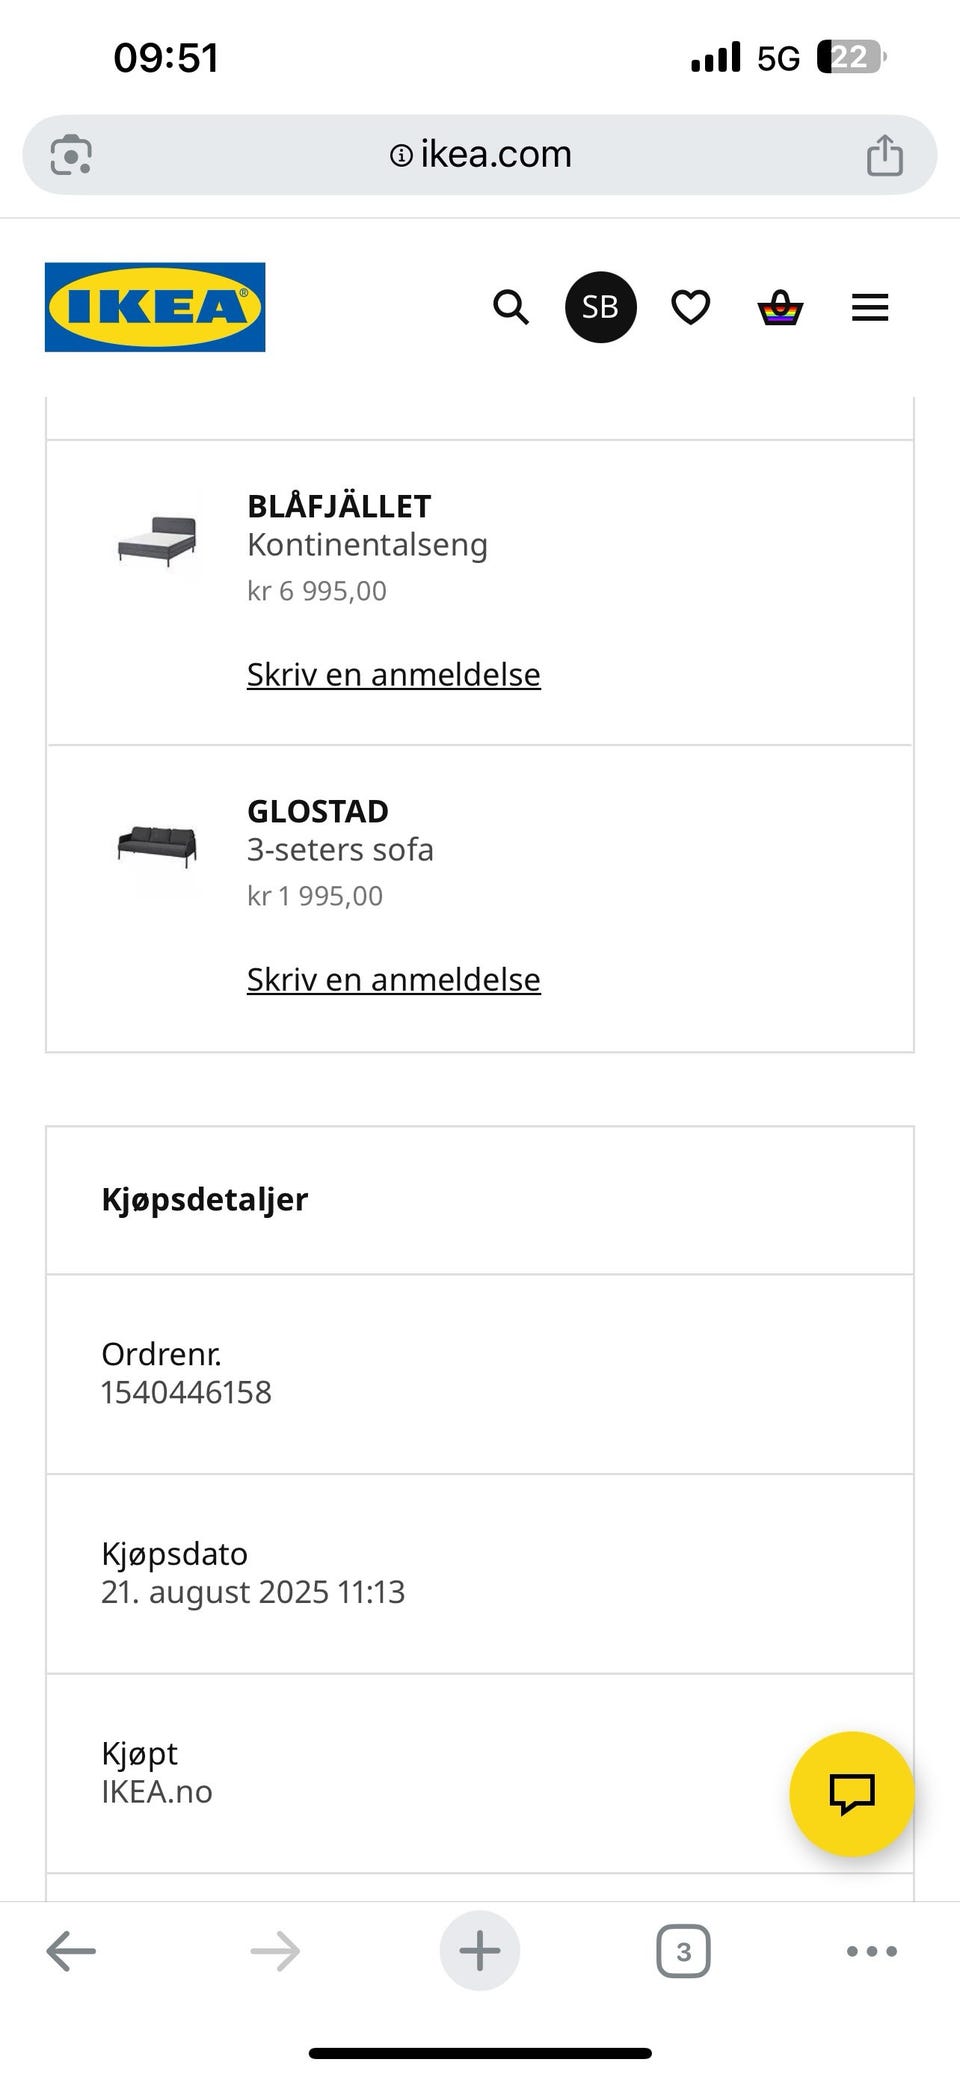Viewport: 960px width, 2077px height.
Task: Write a review for BLÅFJÄLLET Kontinentalseng
Action: tap(393, 674)
